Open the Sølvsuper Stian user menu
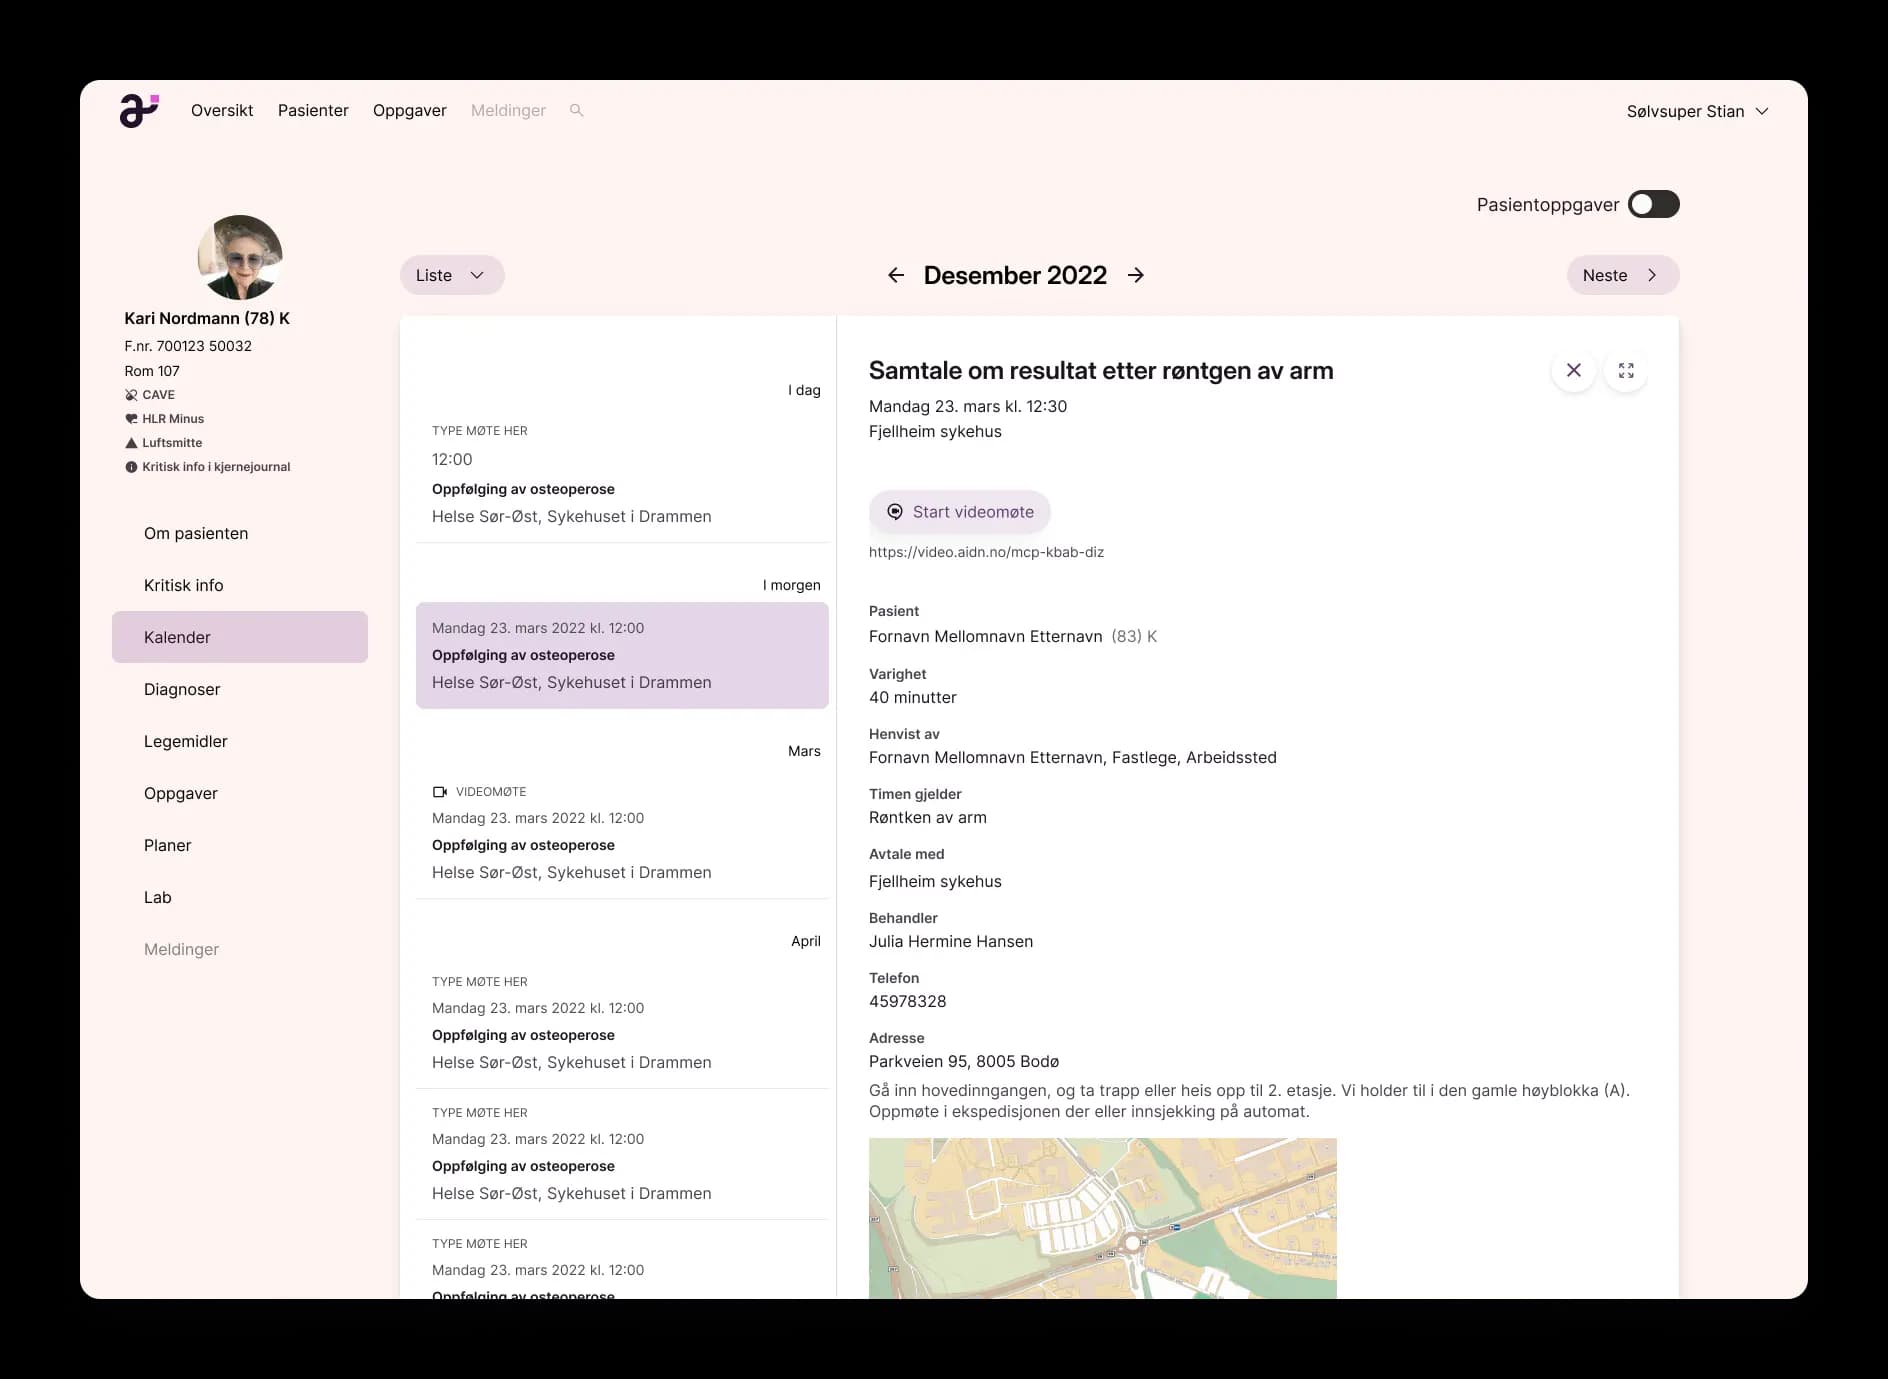Viewport: 1888px width, 1379px height. (x=1697, y=111)
